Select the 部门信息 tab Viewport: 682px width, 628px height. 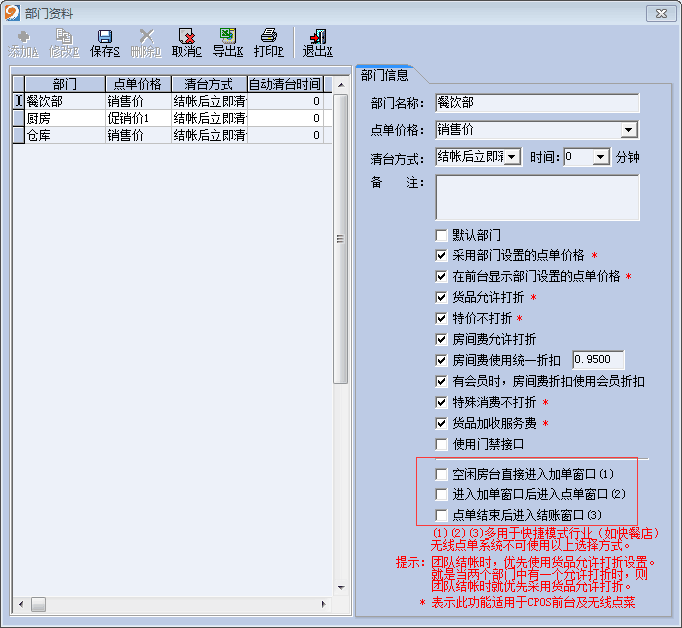[x=385, y=75]
